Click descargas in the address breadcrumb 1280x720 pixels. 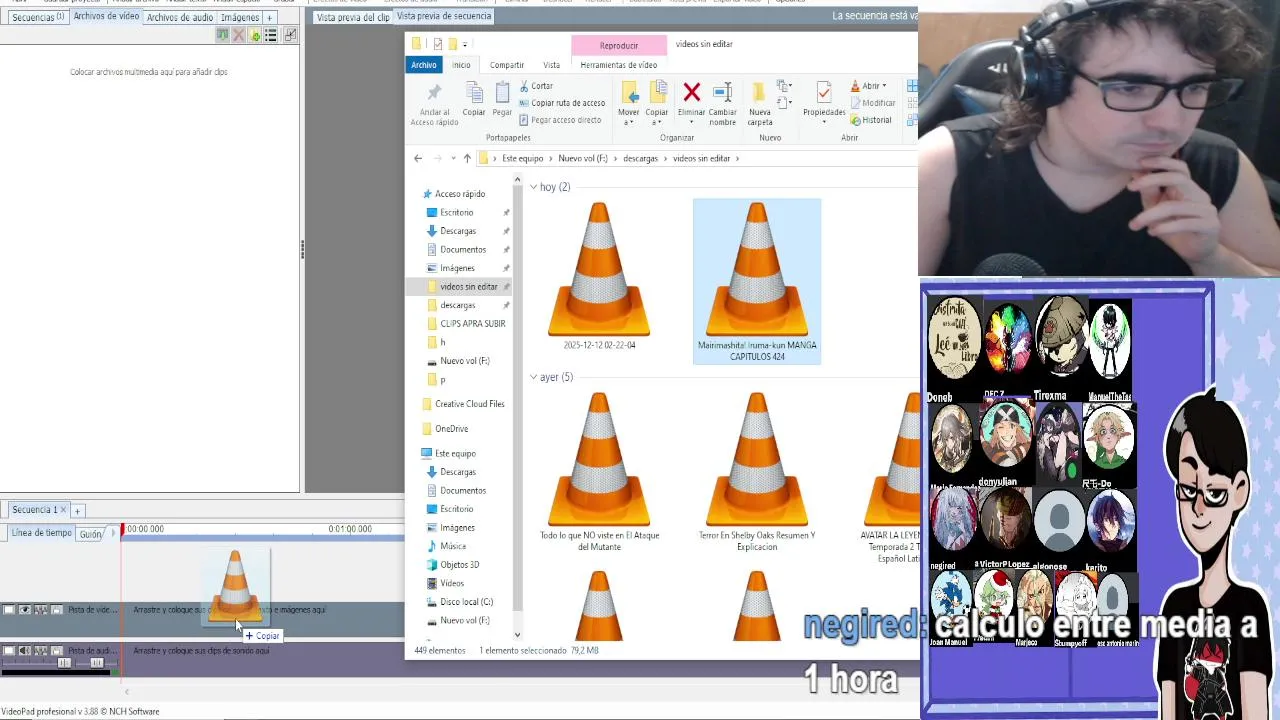tap(640, 158)
